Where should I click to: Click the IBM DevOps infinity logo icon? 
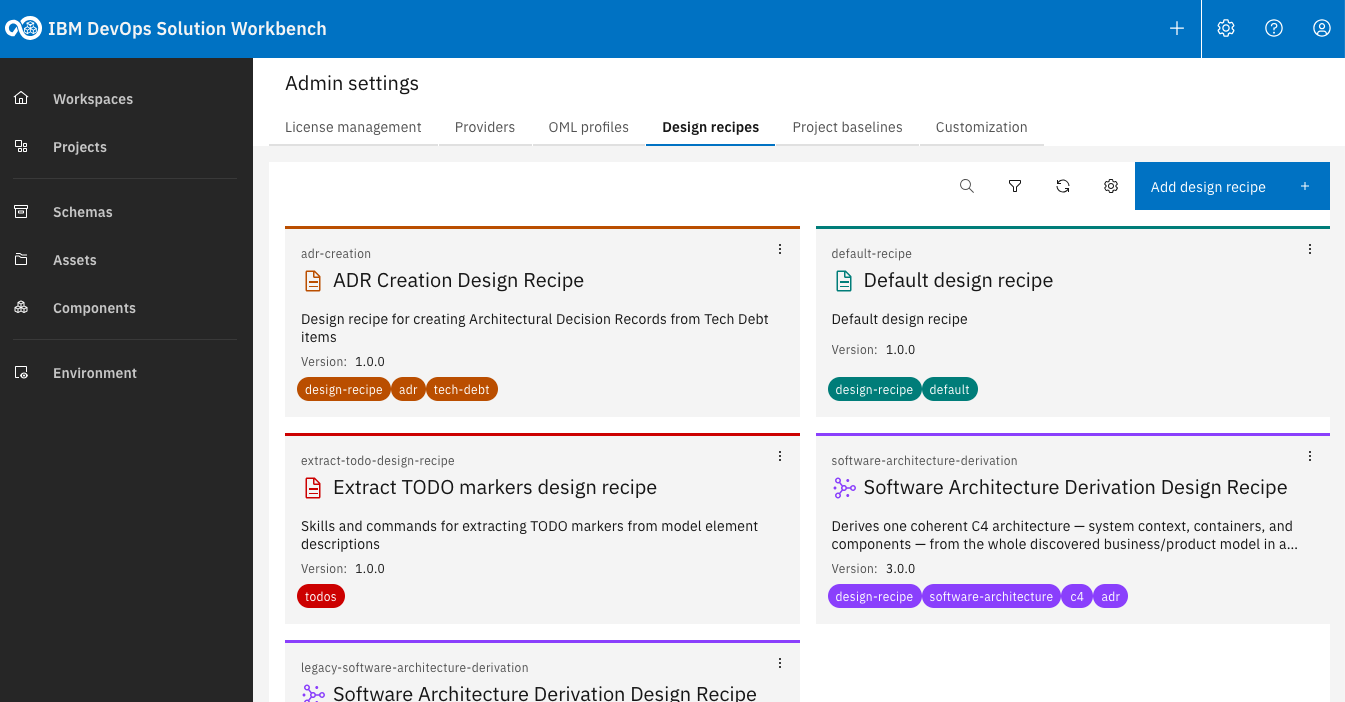25,29
